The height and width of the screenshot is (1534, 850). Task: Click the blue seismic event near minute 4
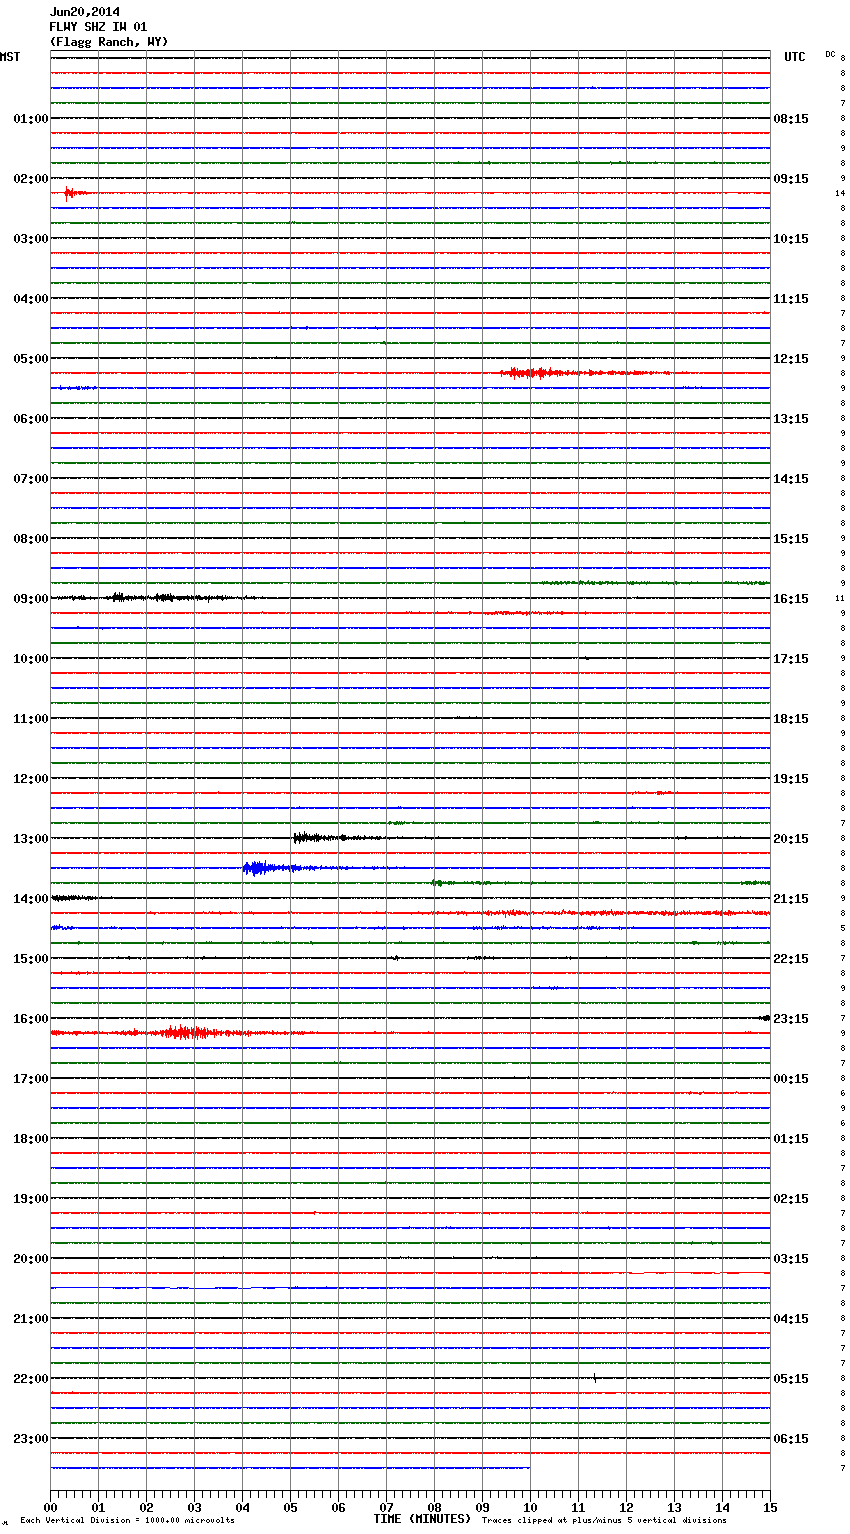pyautogui.click(x=290, y=868)
